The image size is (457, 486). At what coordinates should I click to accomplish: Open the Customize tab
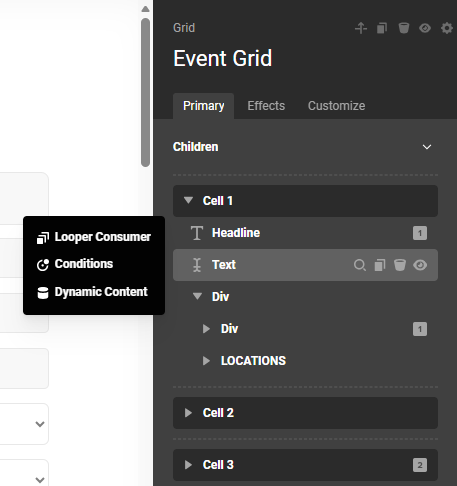[x=336, y=106]
